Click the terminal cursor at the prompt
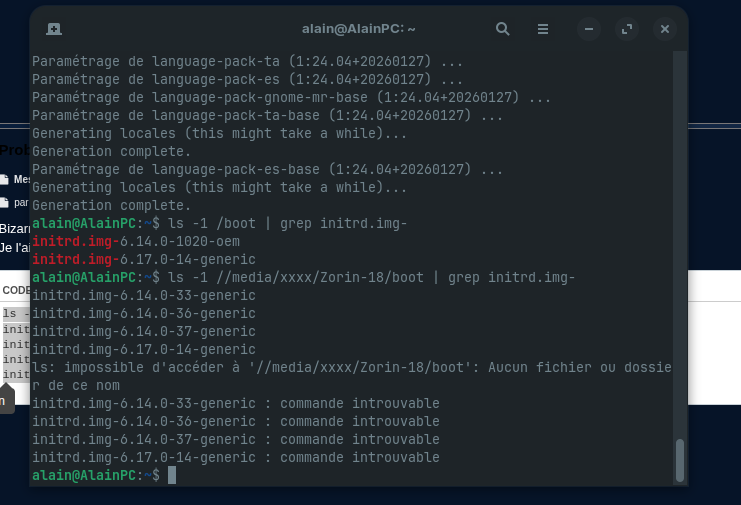 (172, 475)
